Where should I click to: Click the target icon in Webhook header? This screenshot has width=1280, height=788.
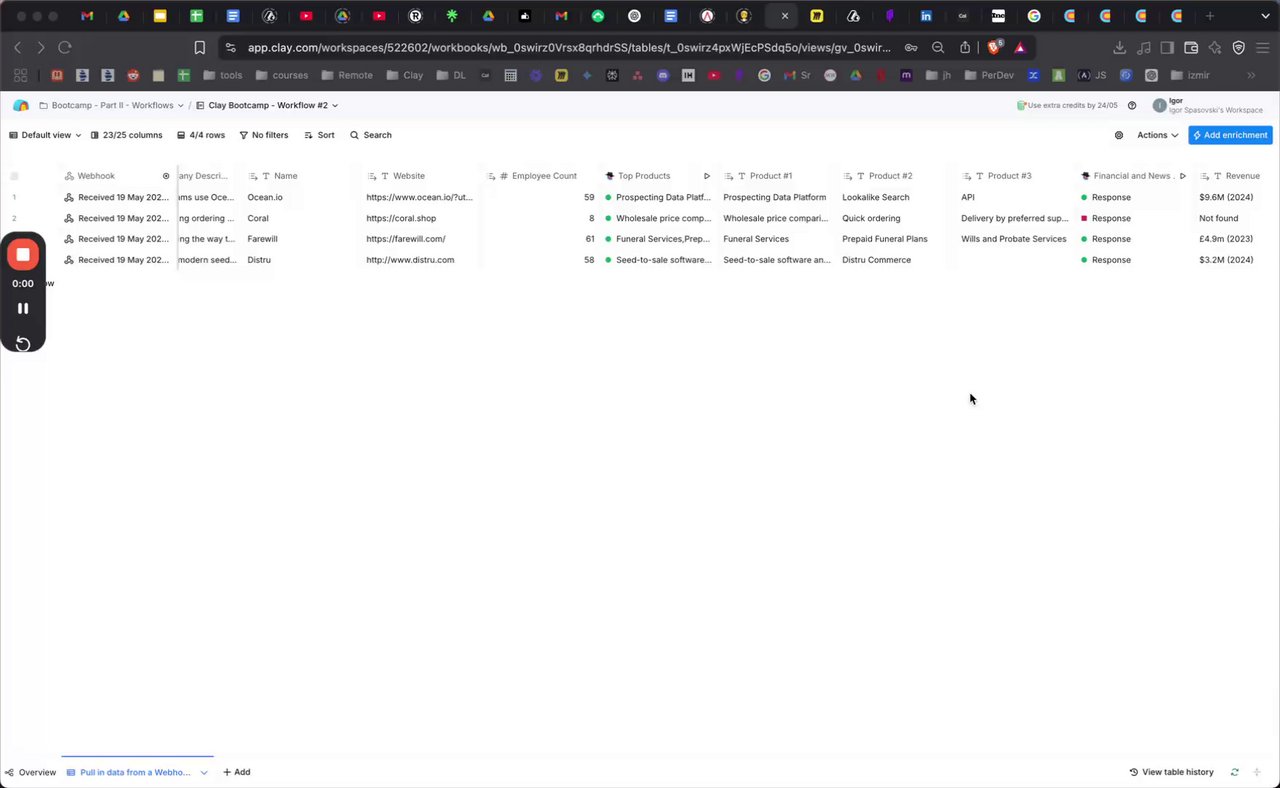166,176
